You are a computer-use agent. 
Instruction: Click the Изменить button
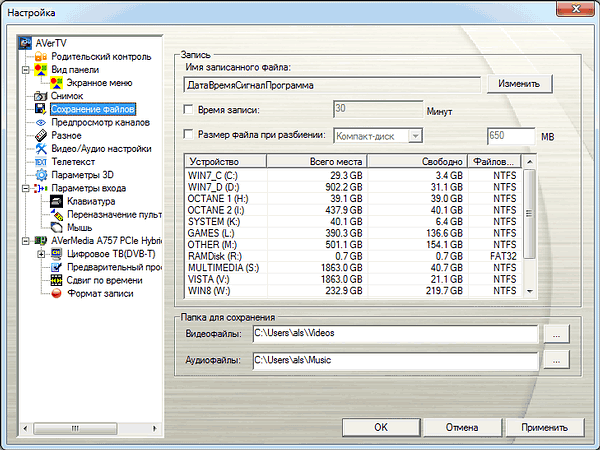coord(520,85)
